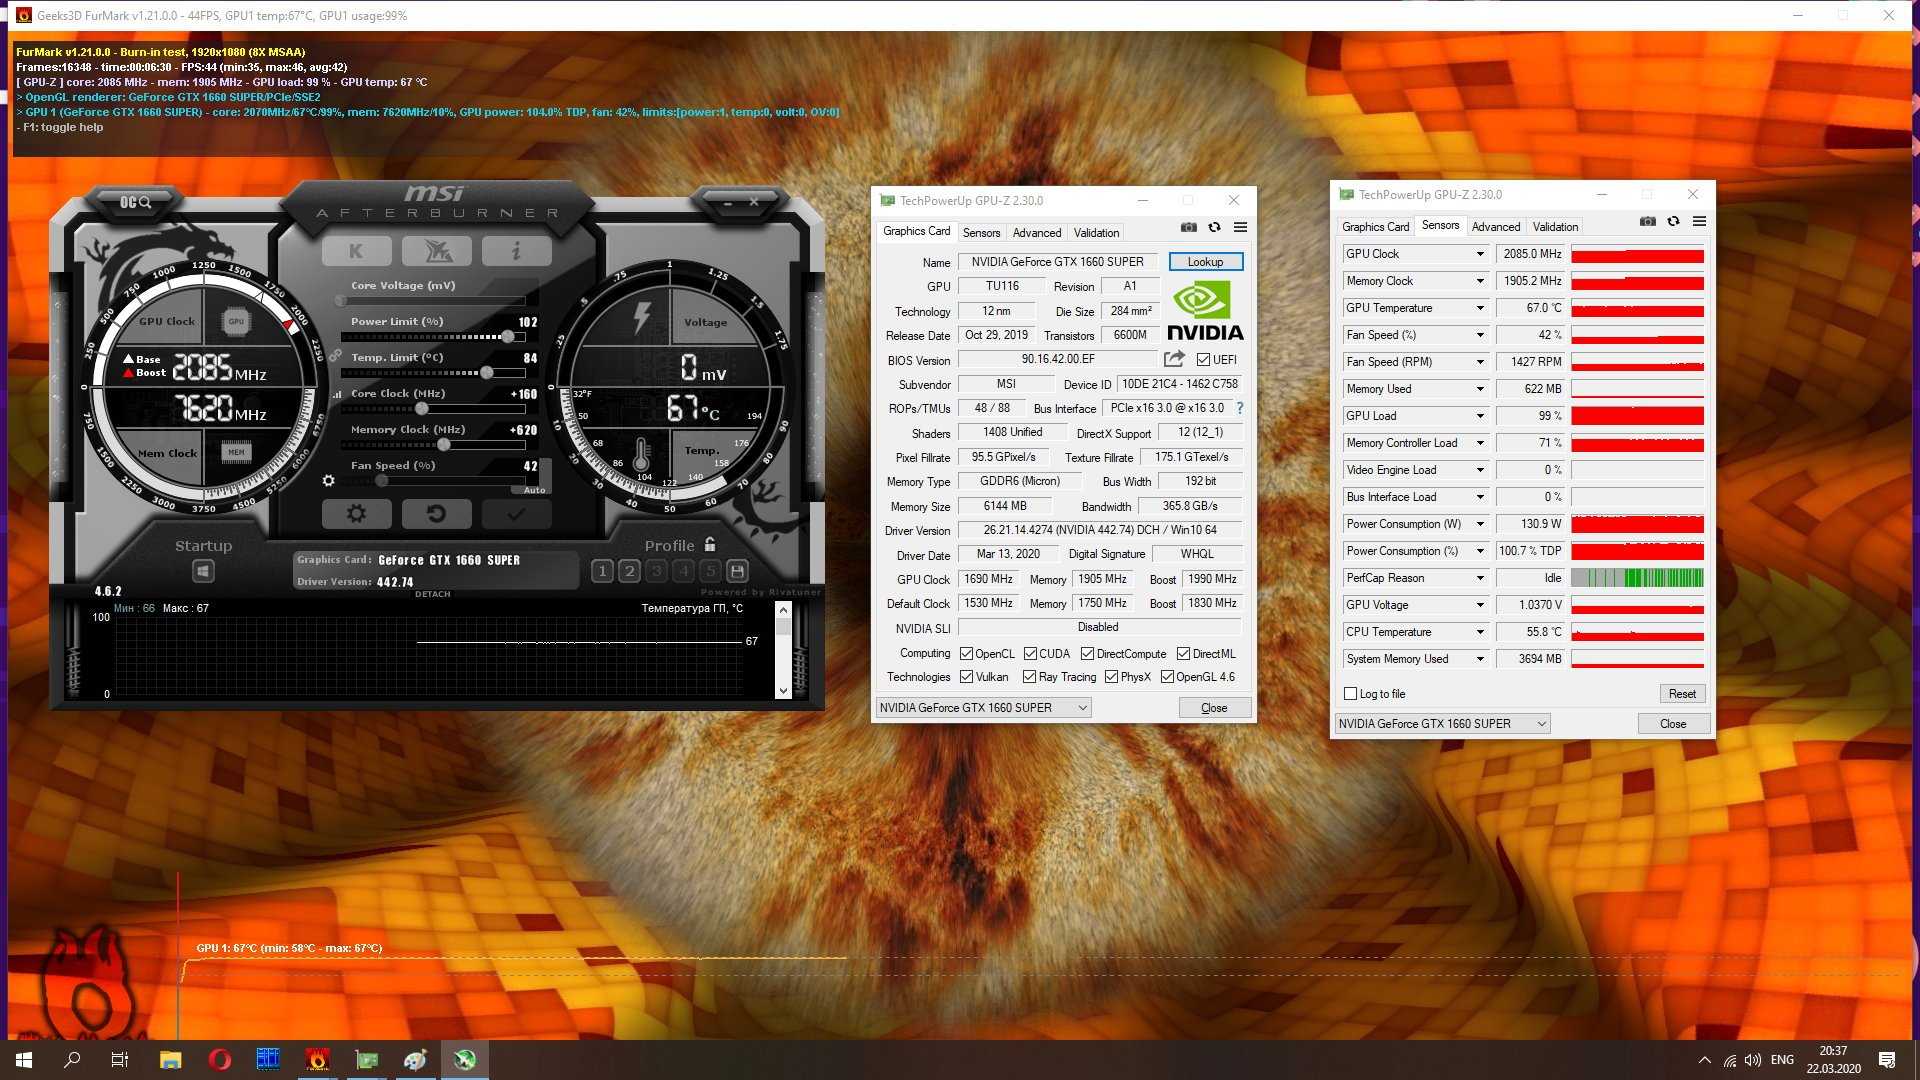Take screenshot in GPU-Z Sensors window
1920x1080 pixels.
[x=1647, y=221]
